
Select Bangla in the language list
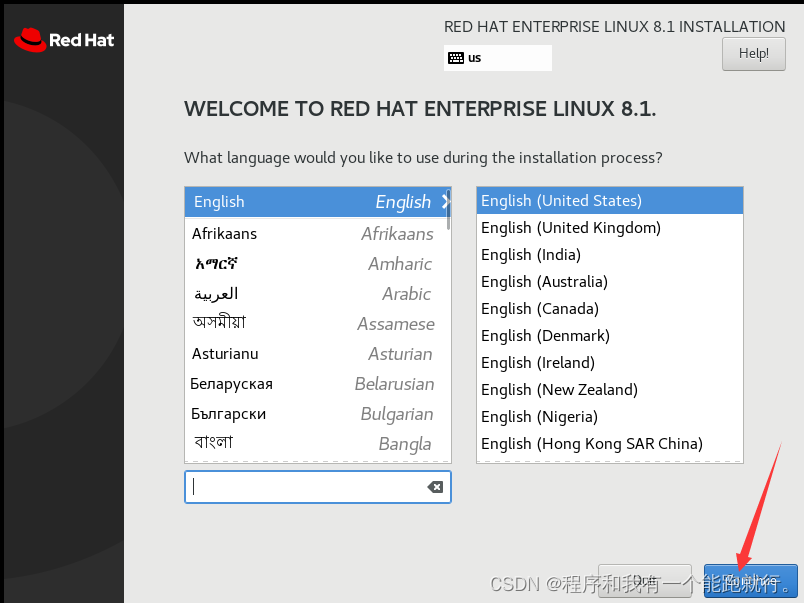317,444
